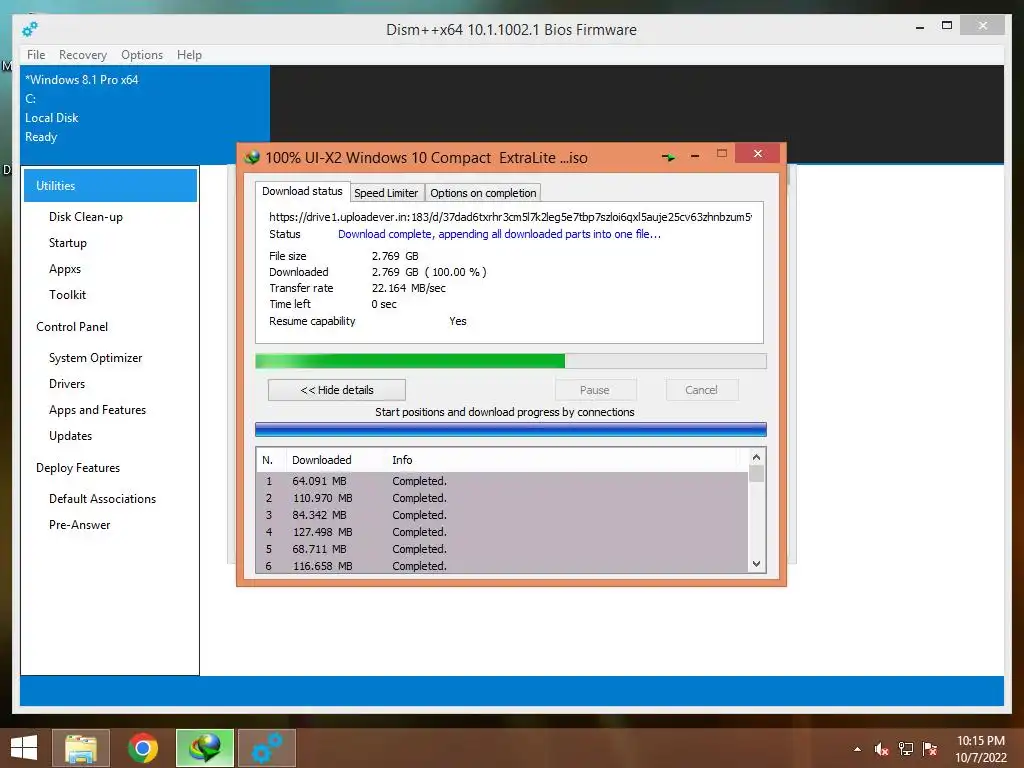Viewport: 1024px width, 768px height.
Task: Switch to Dism++ on the taskbar
Action: click(266, 748)
